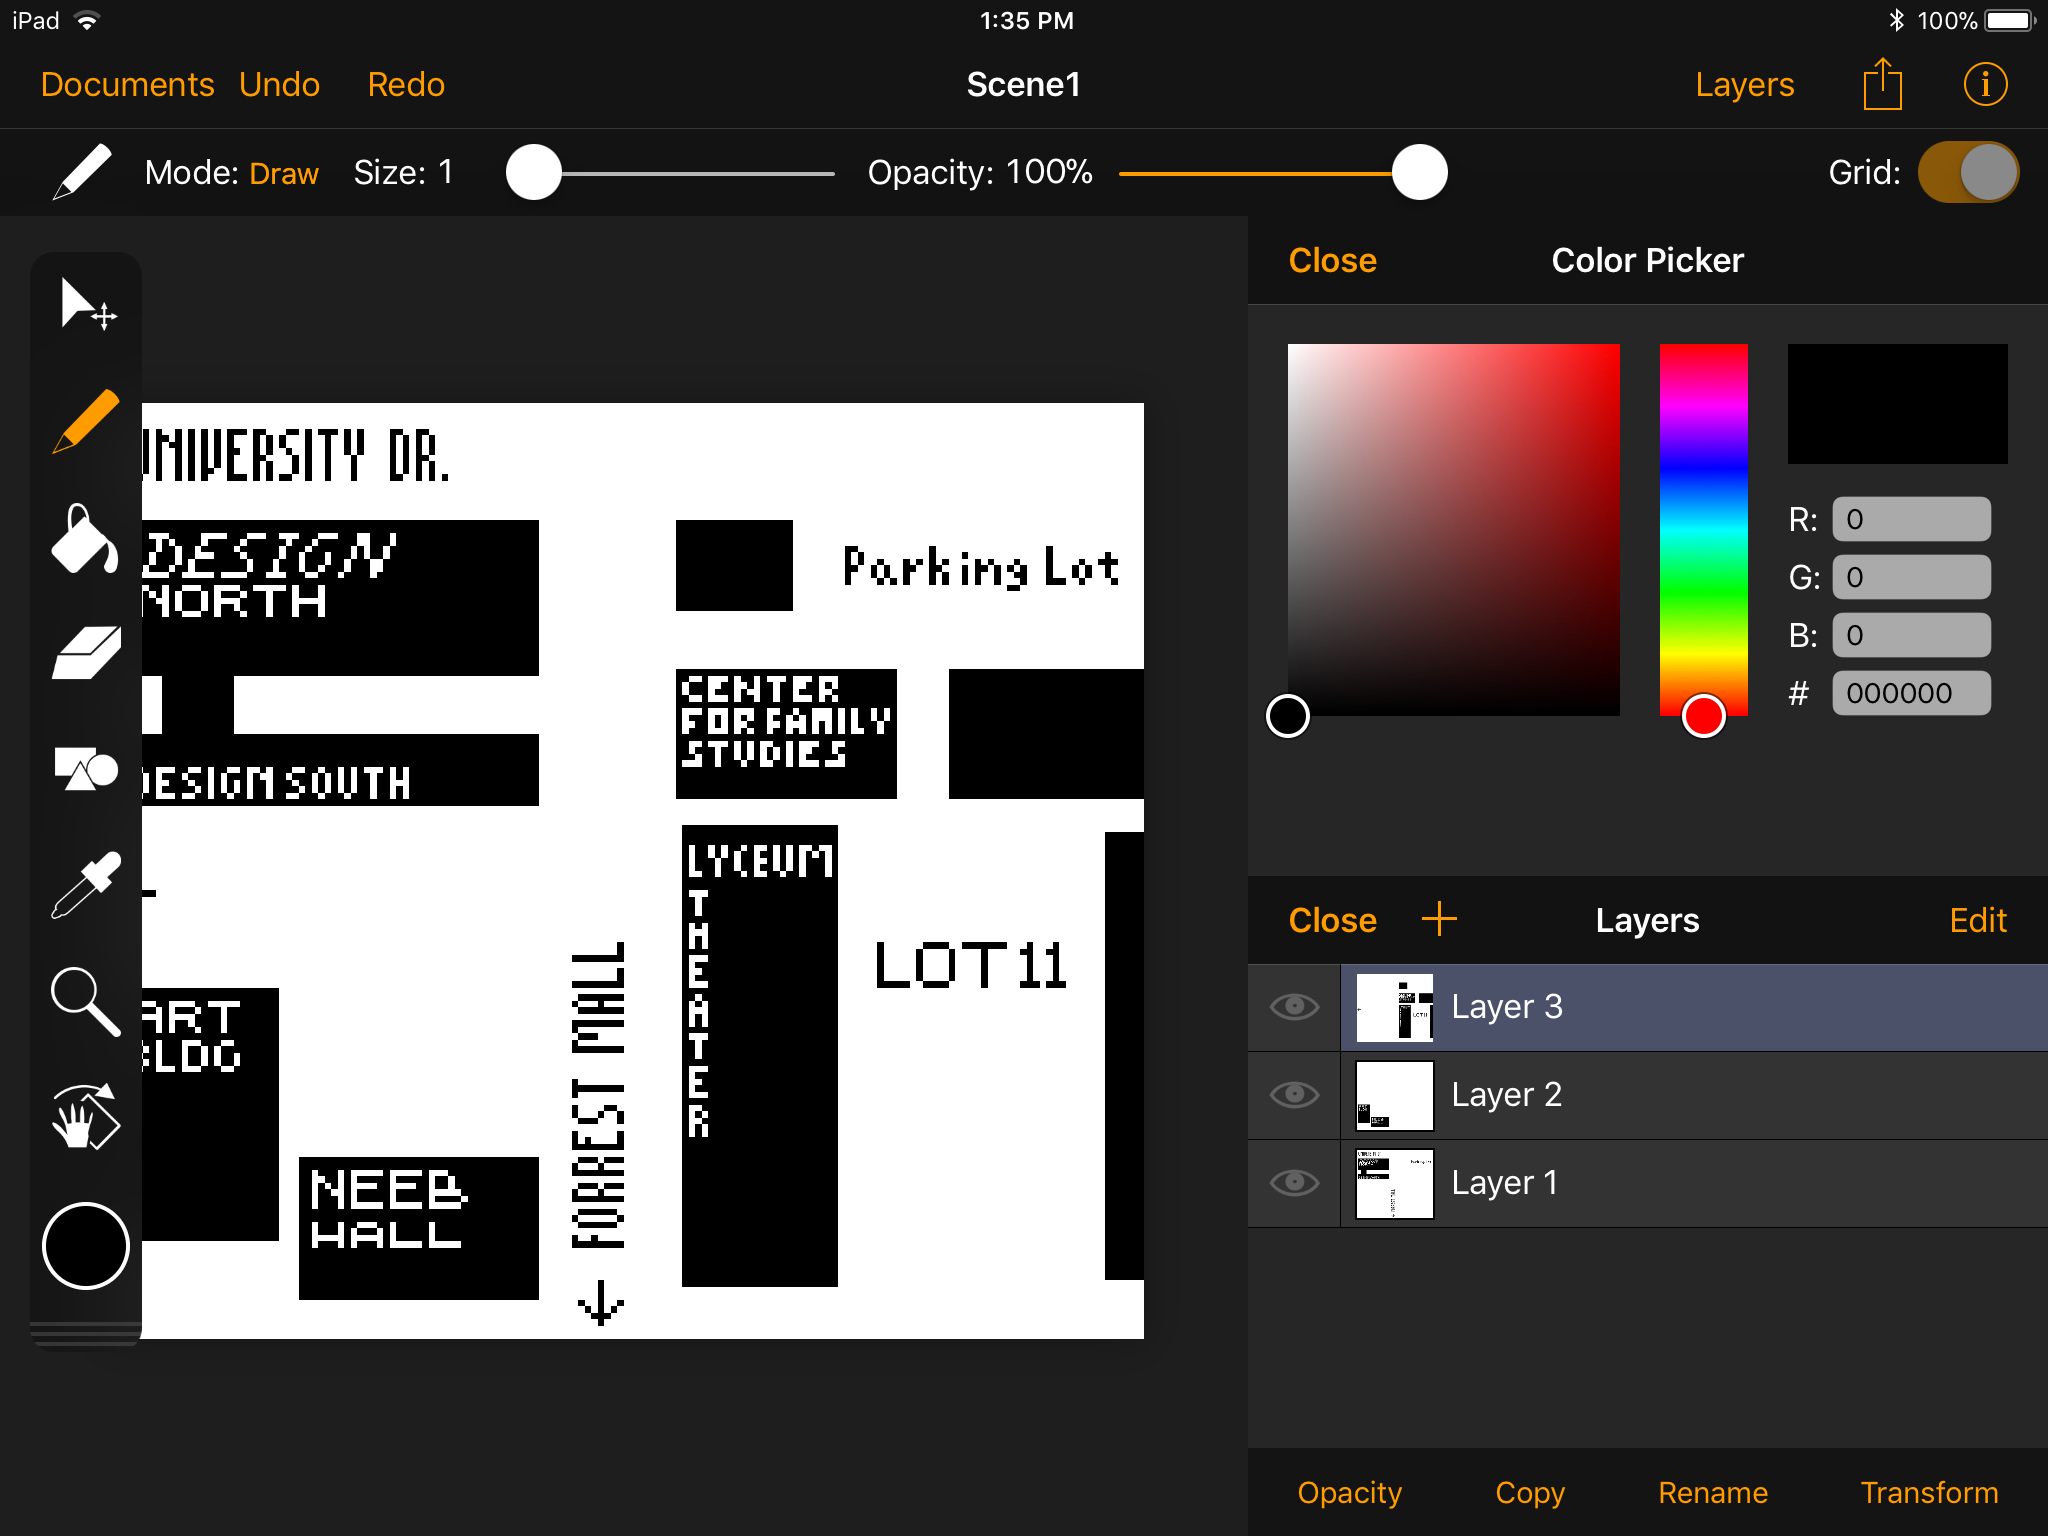Select the magnifier zoom tool
The height and width of the screenshot is (1536, 2048).
click(x=86, y=1001)
